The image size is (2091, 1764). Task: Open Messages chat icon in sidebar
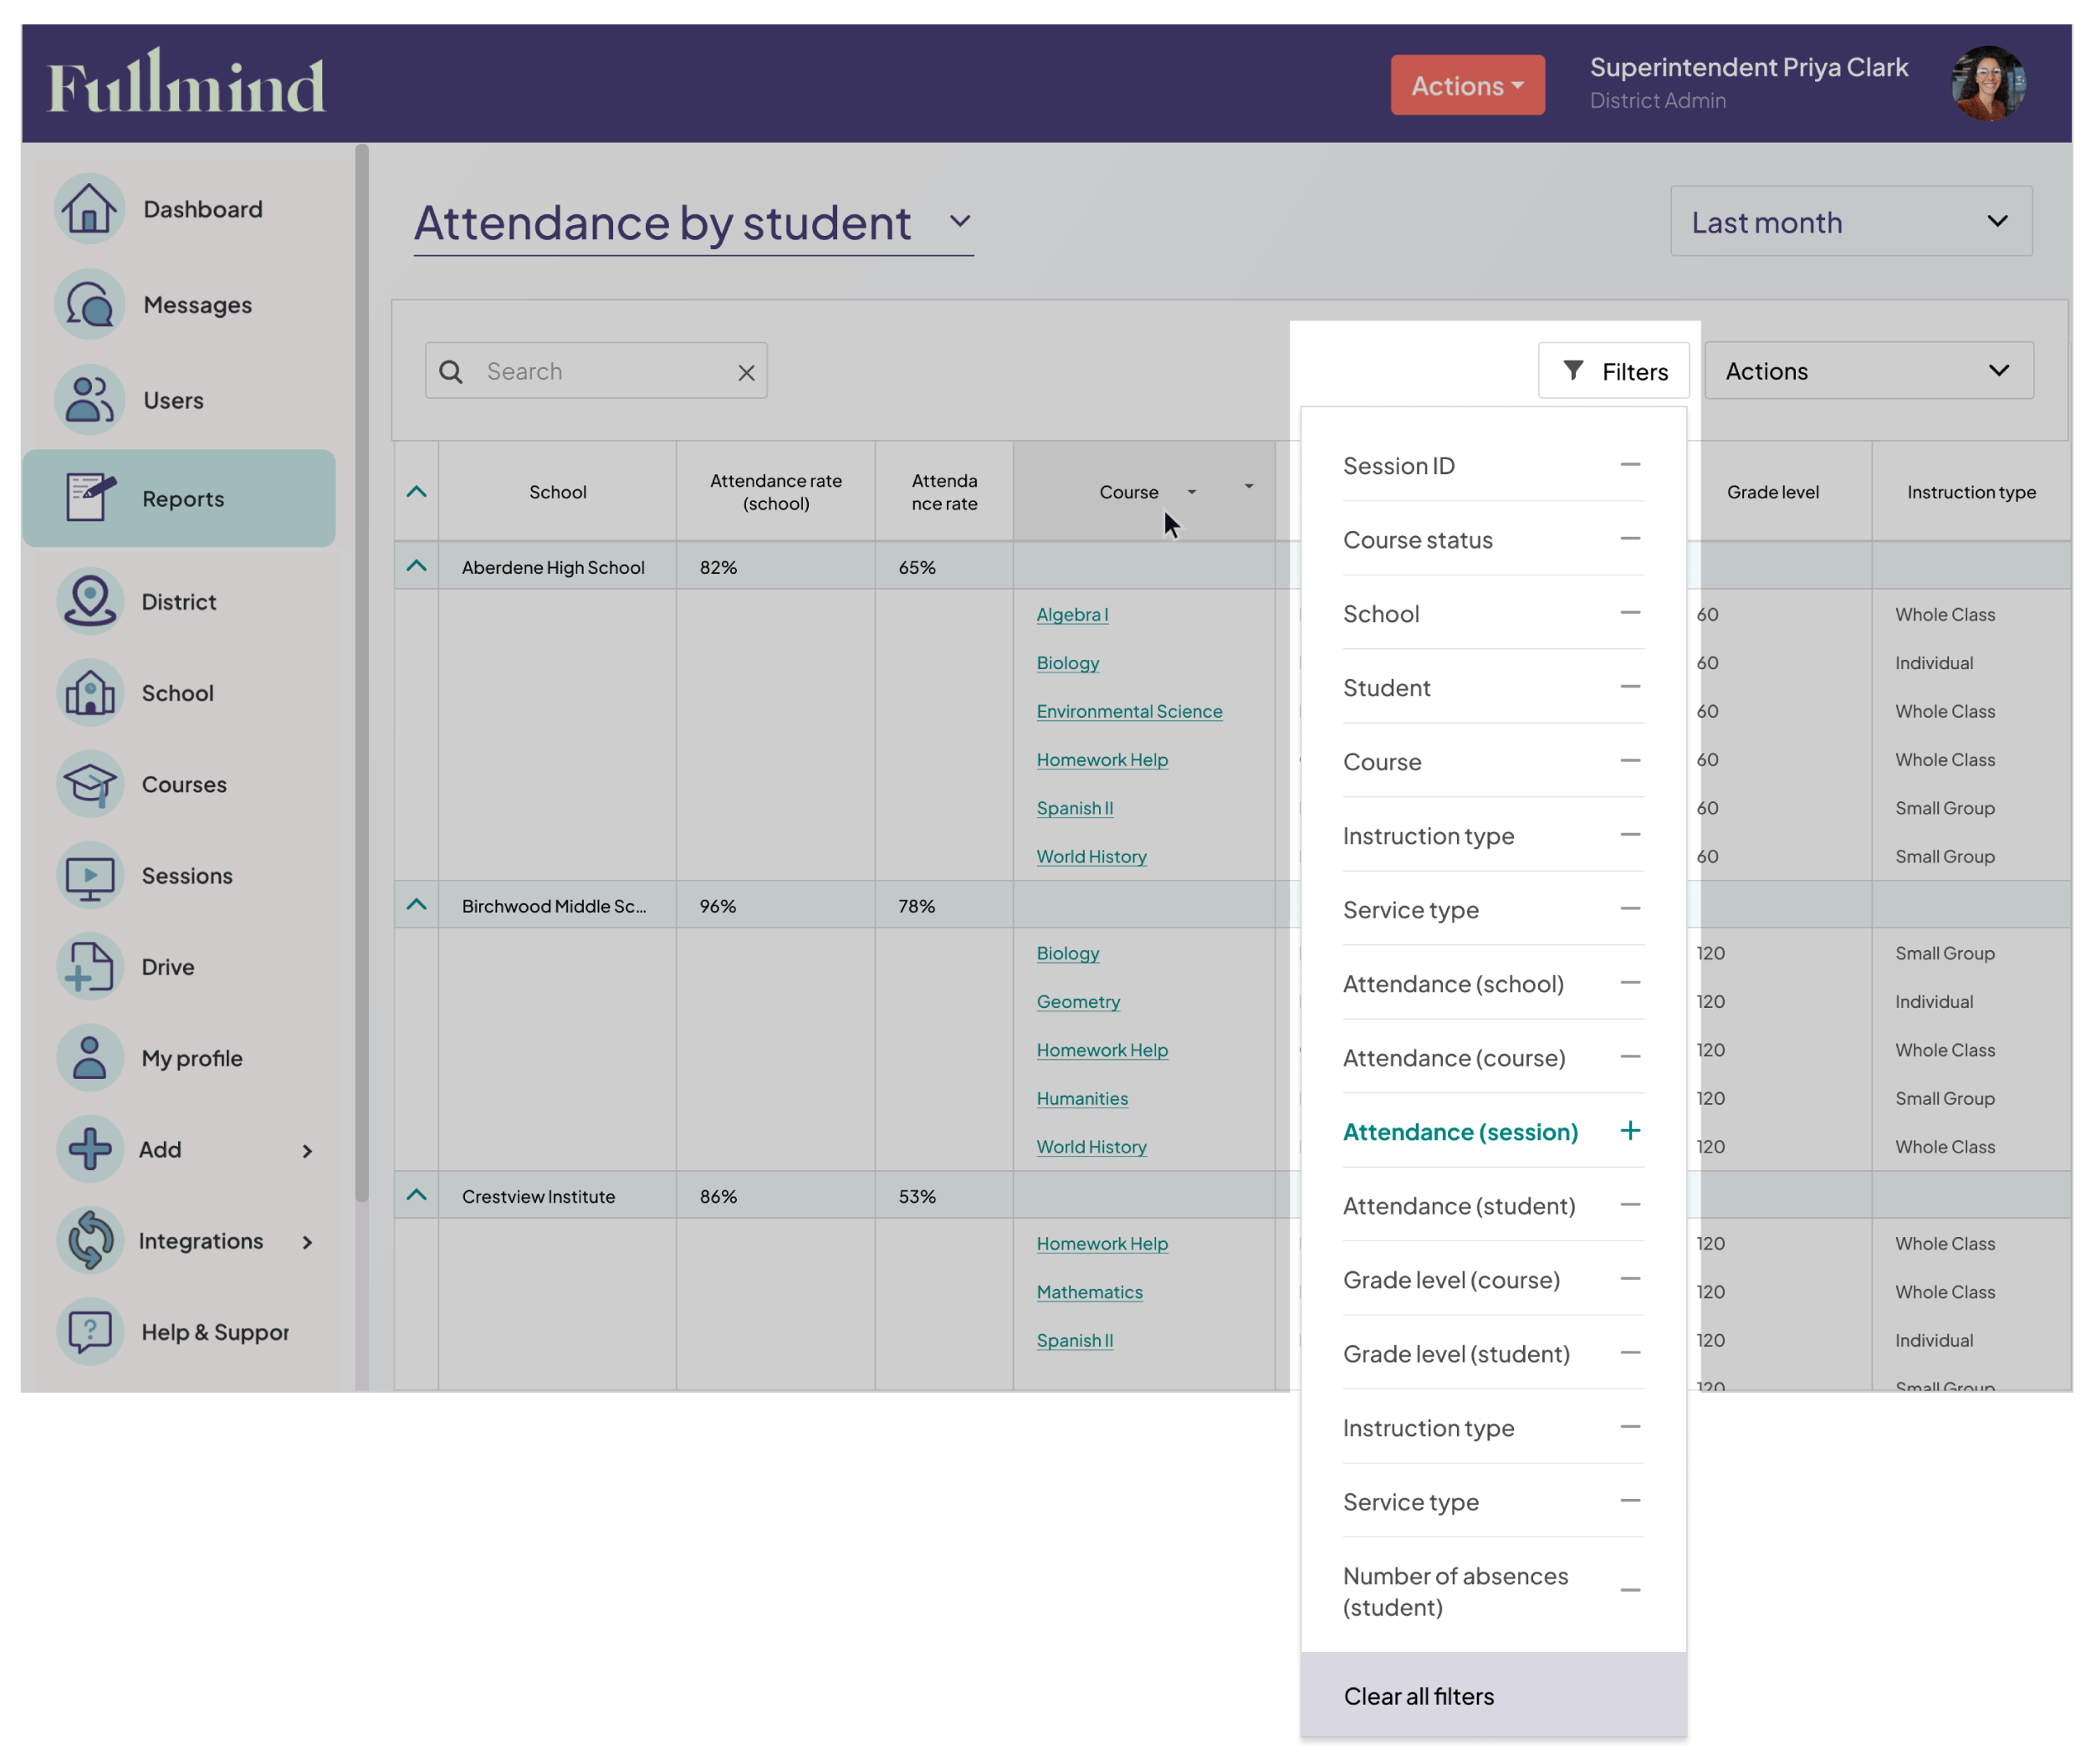pyautogui.click(x=90, y=304)
